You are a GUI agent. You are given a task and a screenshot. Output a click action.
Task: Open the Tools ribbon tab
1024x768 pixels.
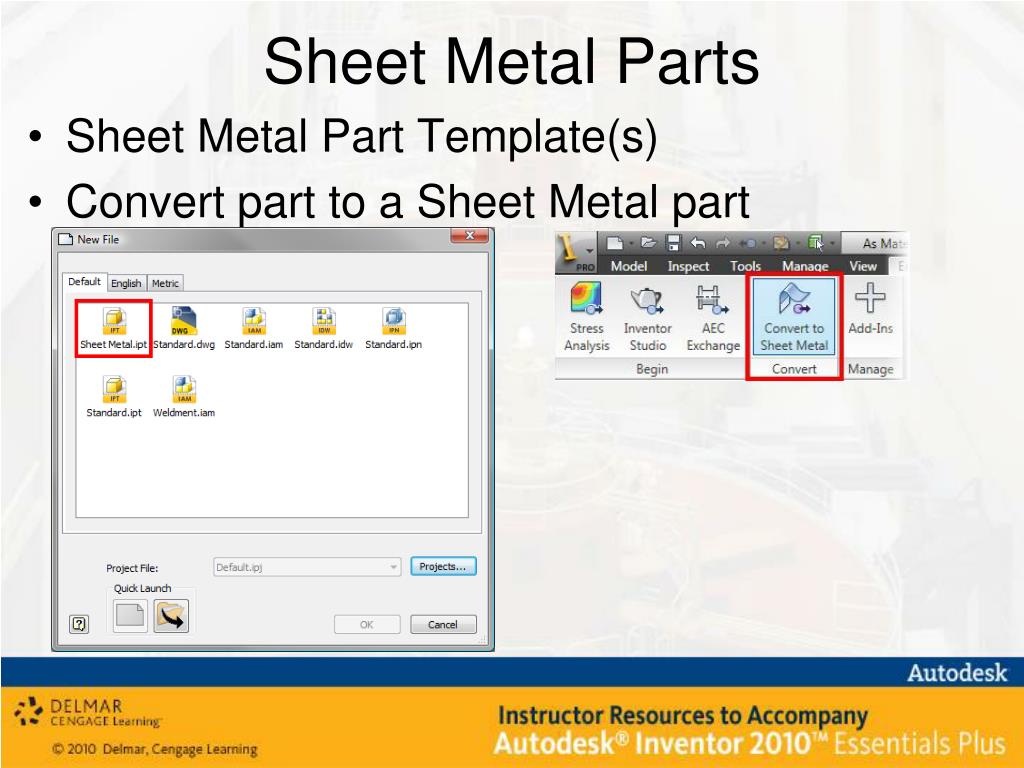(x=745, y=266)
